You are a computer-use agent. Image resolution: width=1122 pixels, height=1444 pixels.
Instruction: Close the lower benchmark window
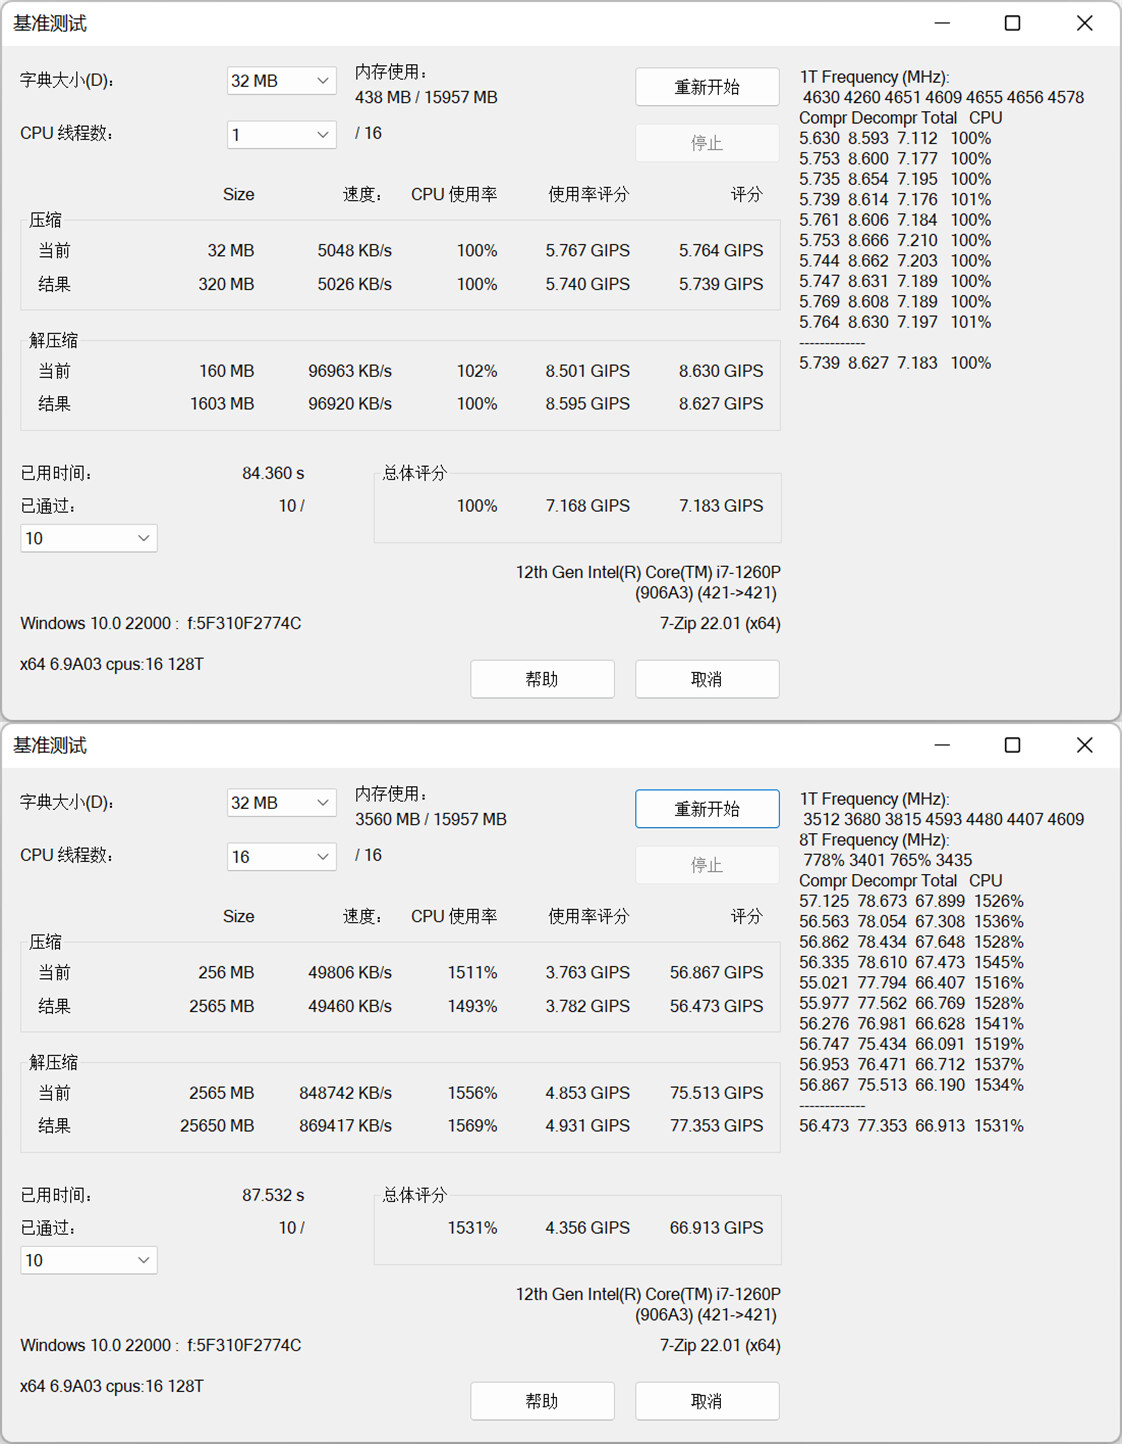click(1084, 745)
